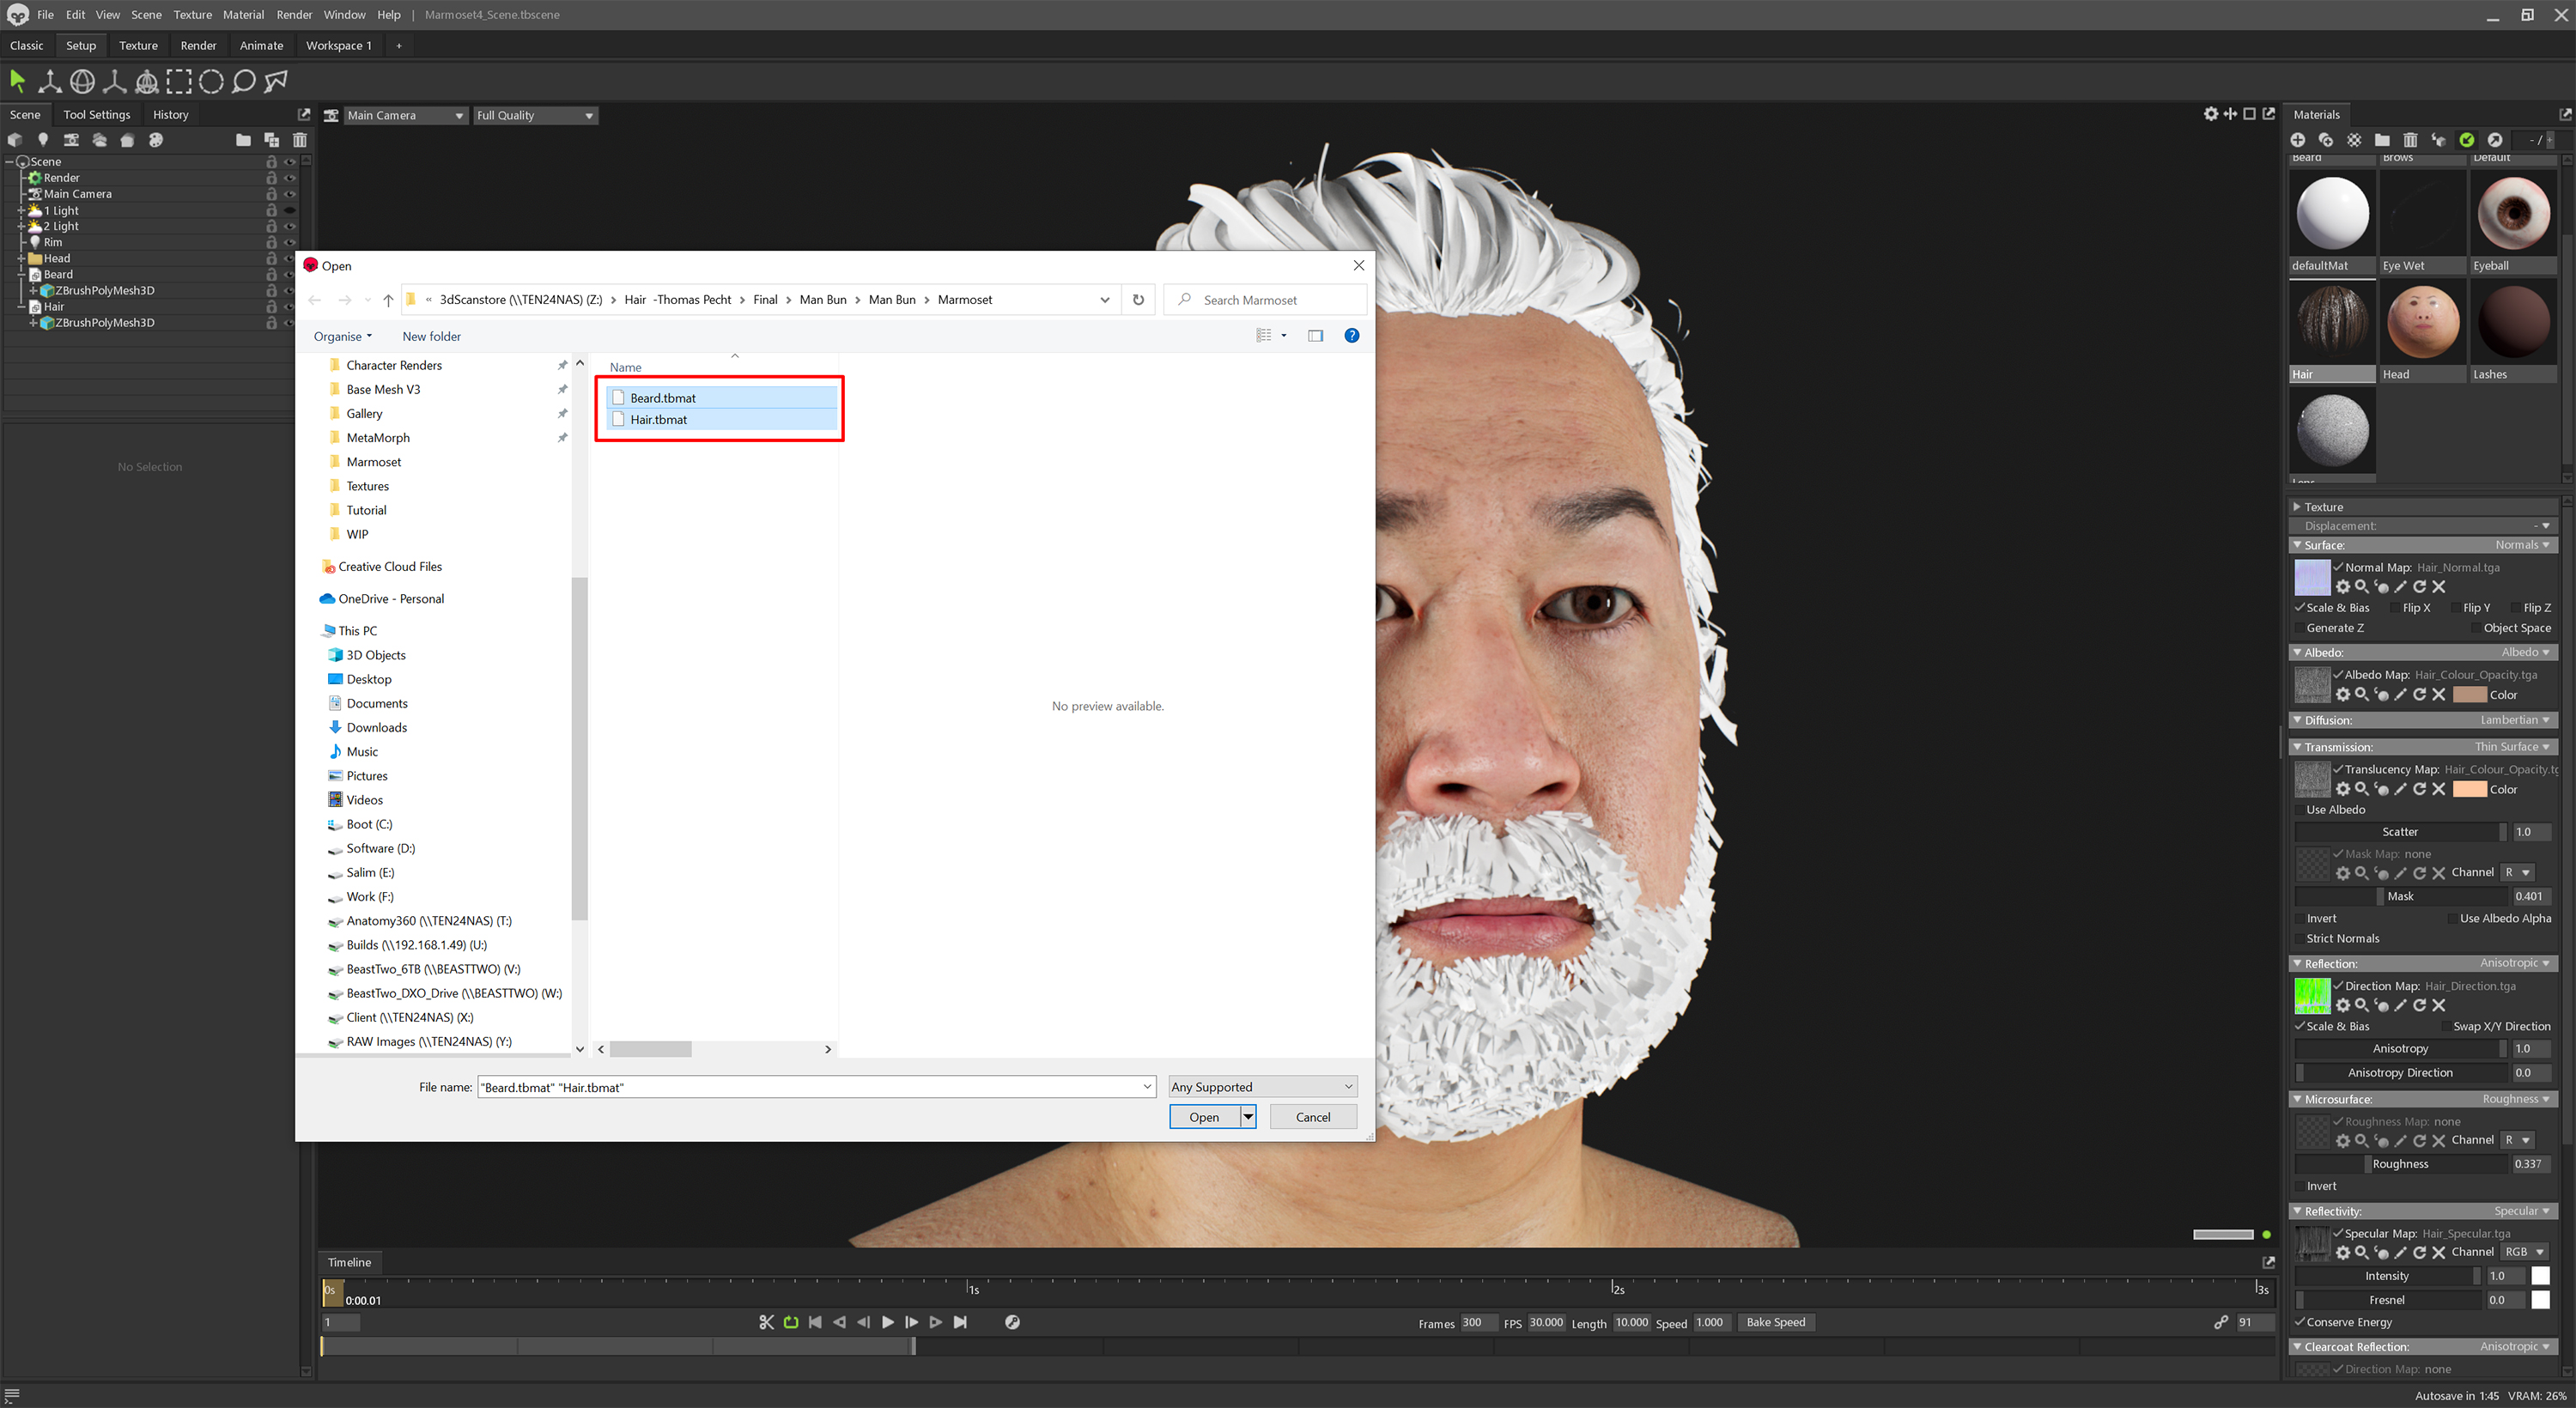Open the Add Camera icon in Scene panel
The height and width of the screenshot is (1408, 2576).
coord(71,140)
